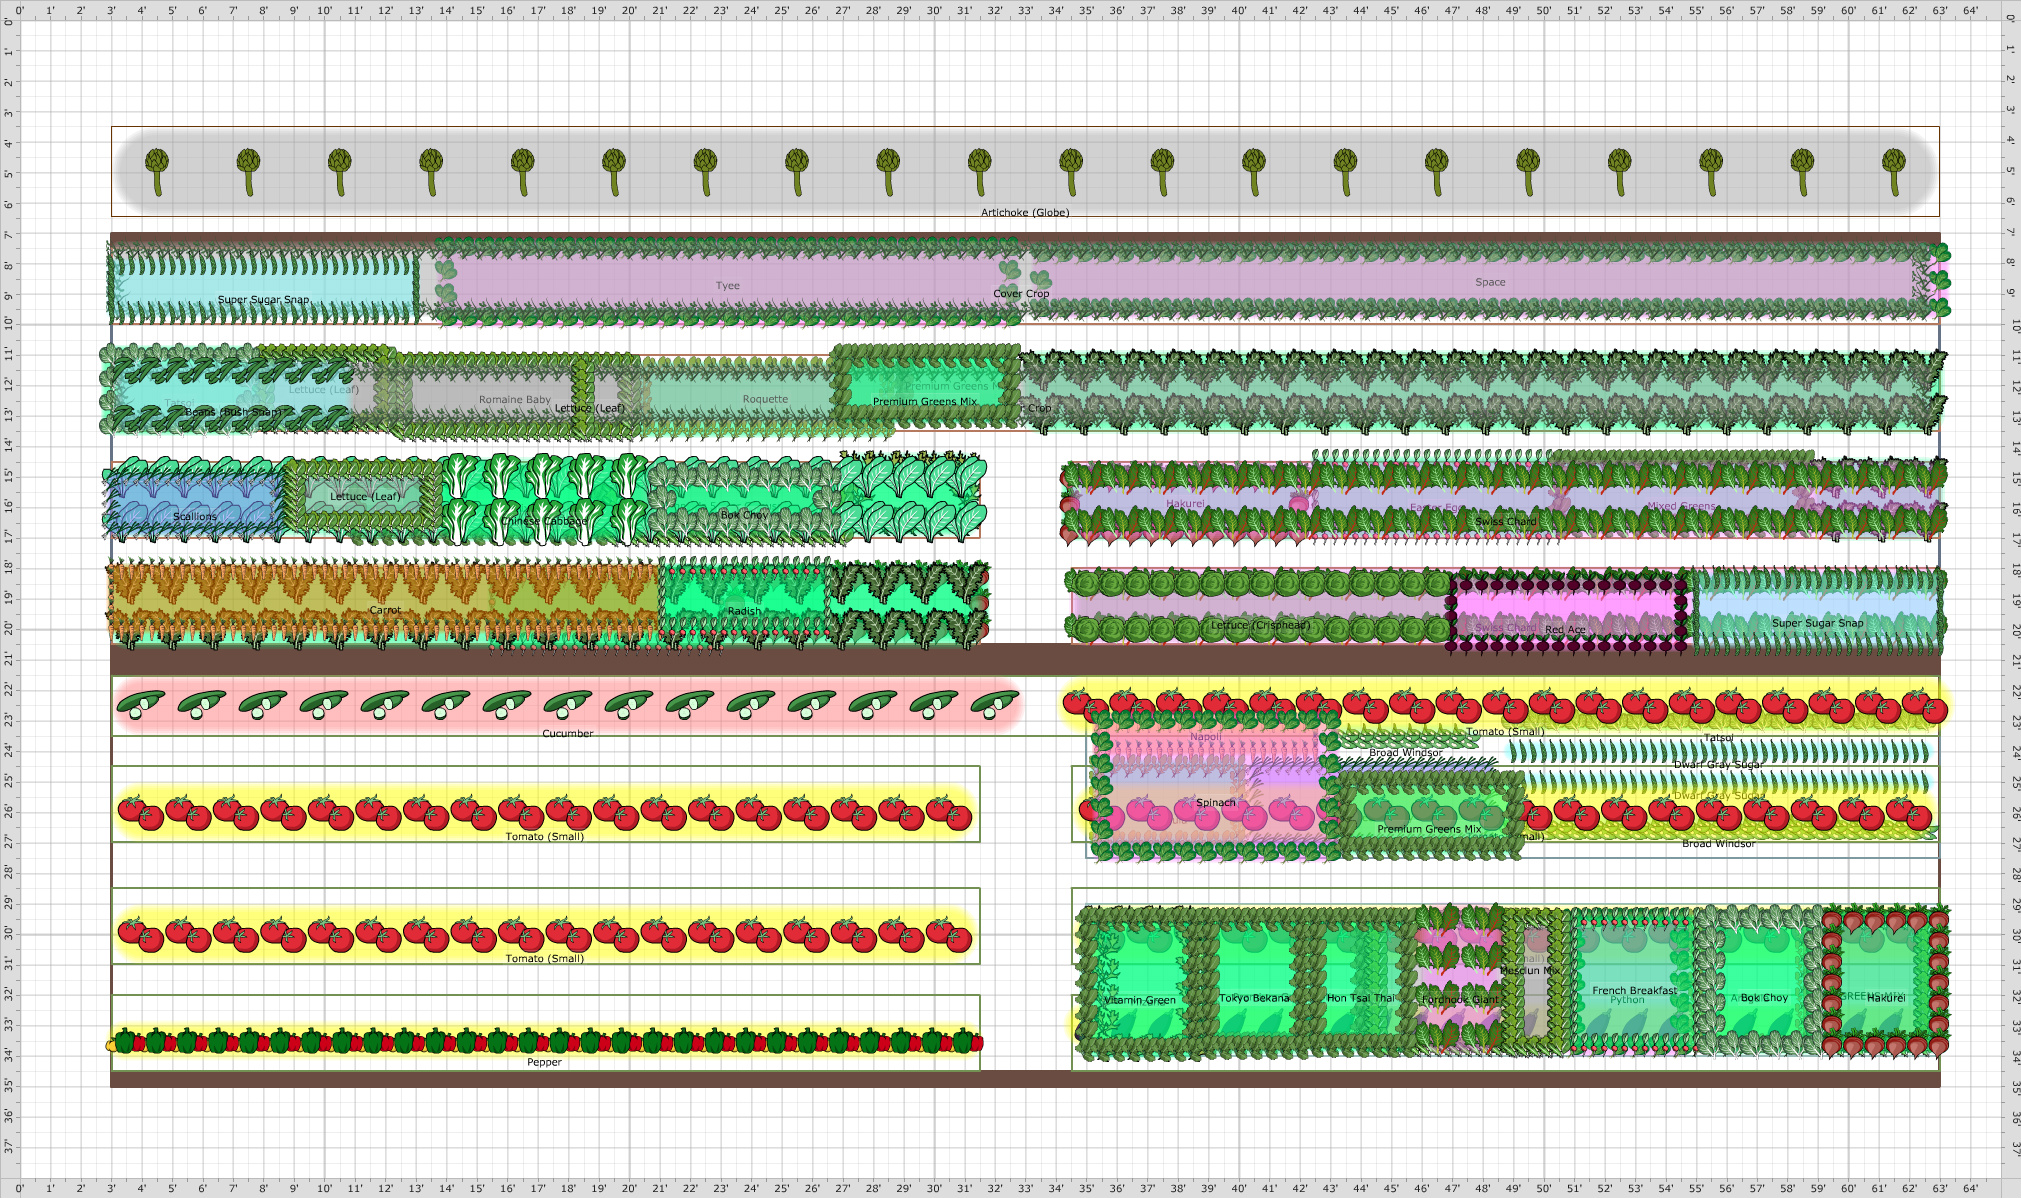Viewport: 2021px width, 1198px height.
Task: Select the pink 'Red Ace' beet block
Action: pos(1567,612)
